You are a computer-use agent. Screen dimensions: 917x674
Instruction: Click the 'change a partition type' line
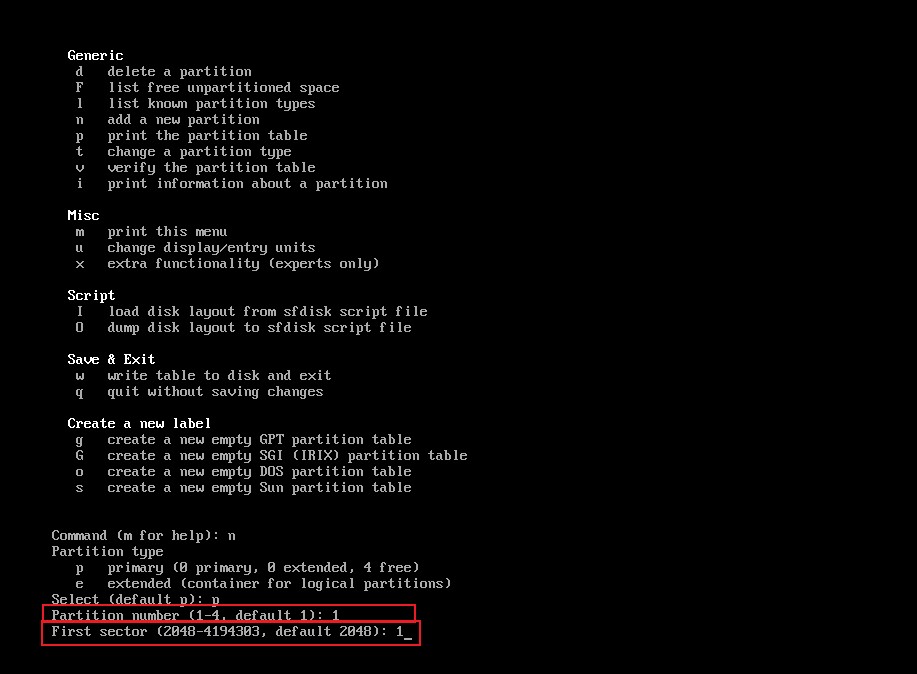coord(183,152)
